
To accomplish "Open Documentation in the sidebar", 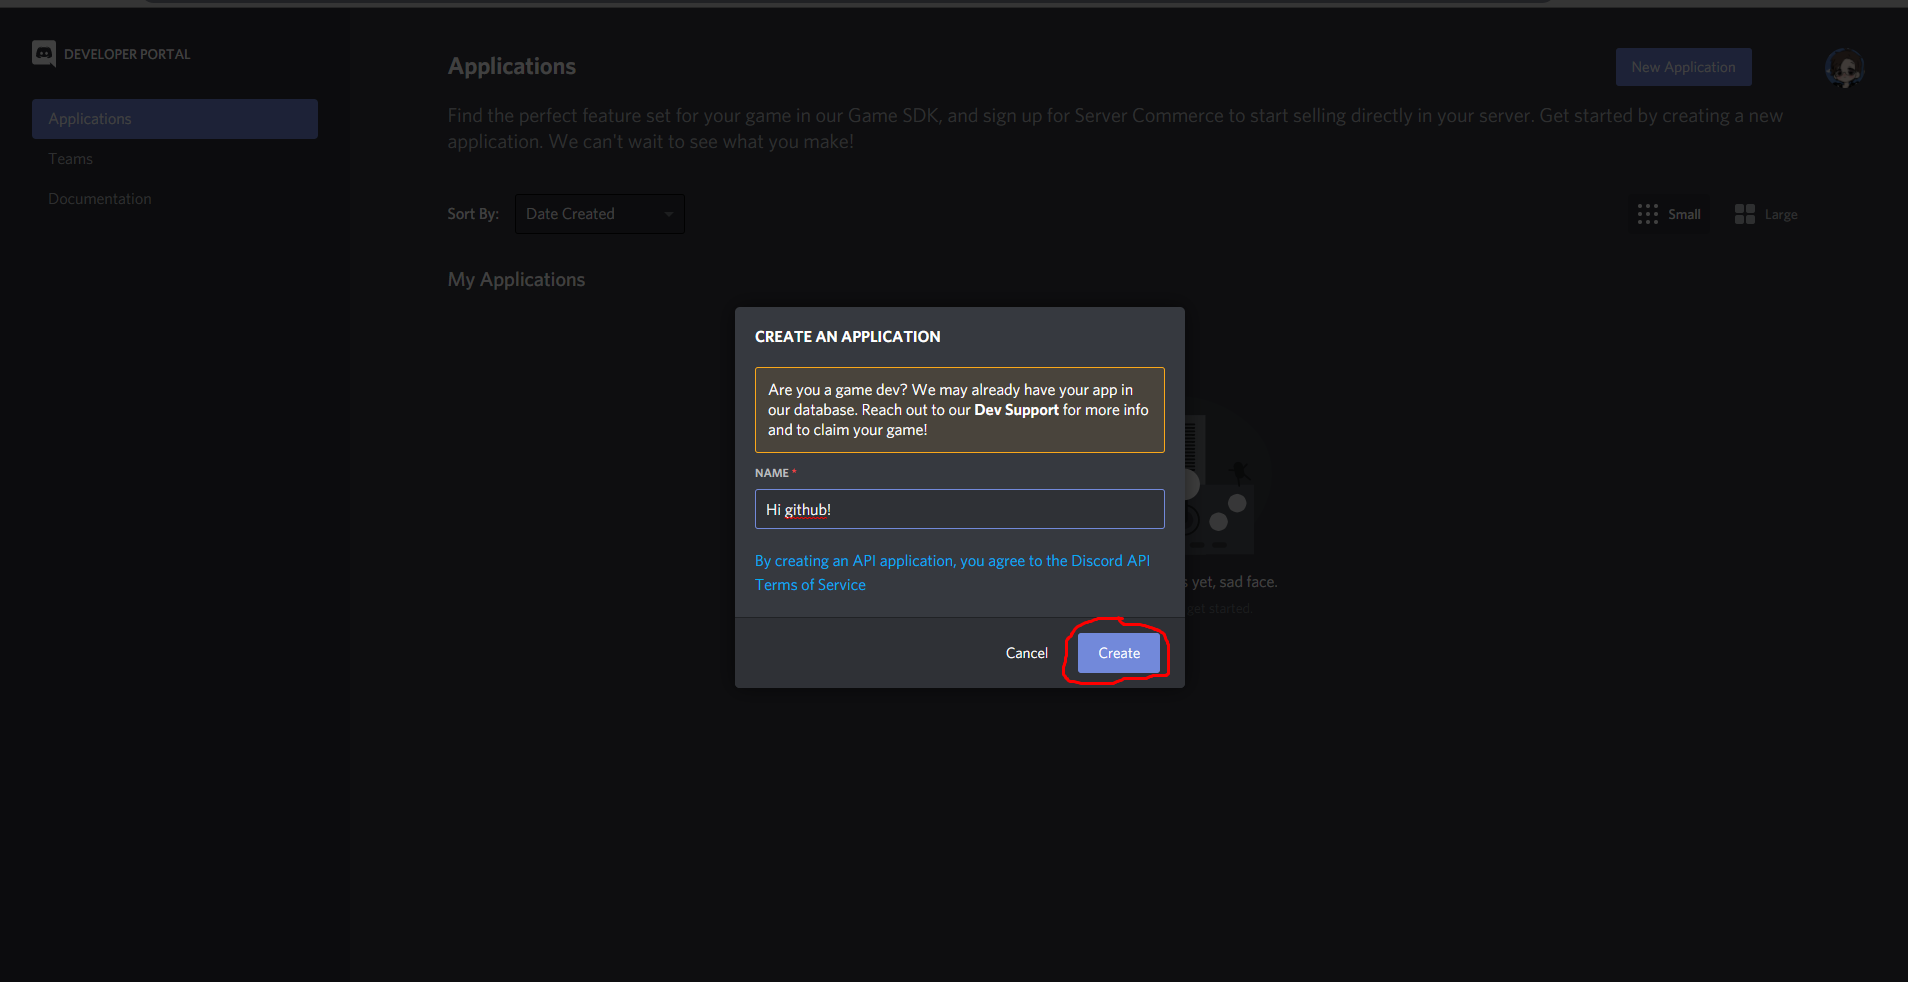I will tap(100, 199).
